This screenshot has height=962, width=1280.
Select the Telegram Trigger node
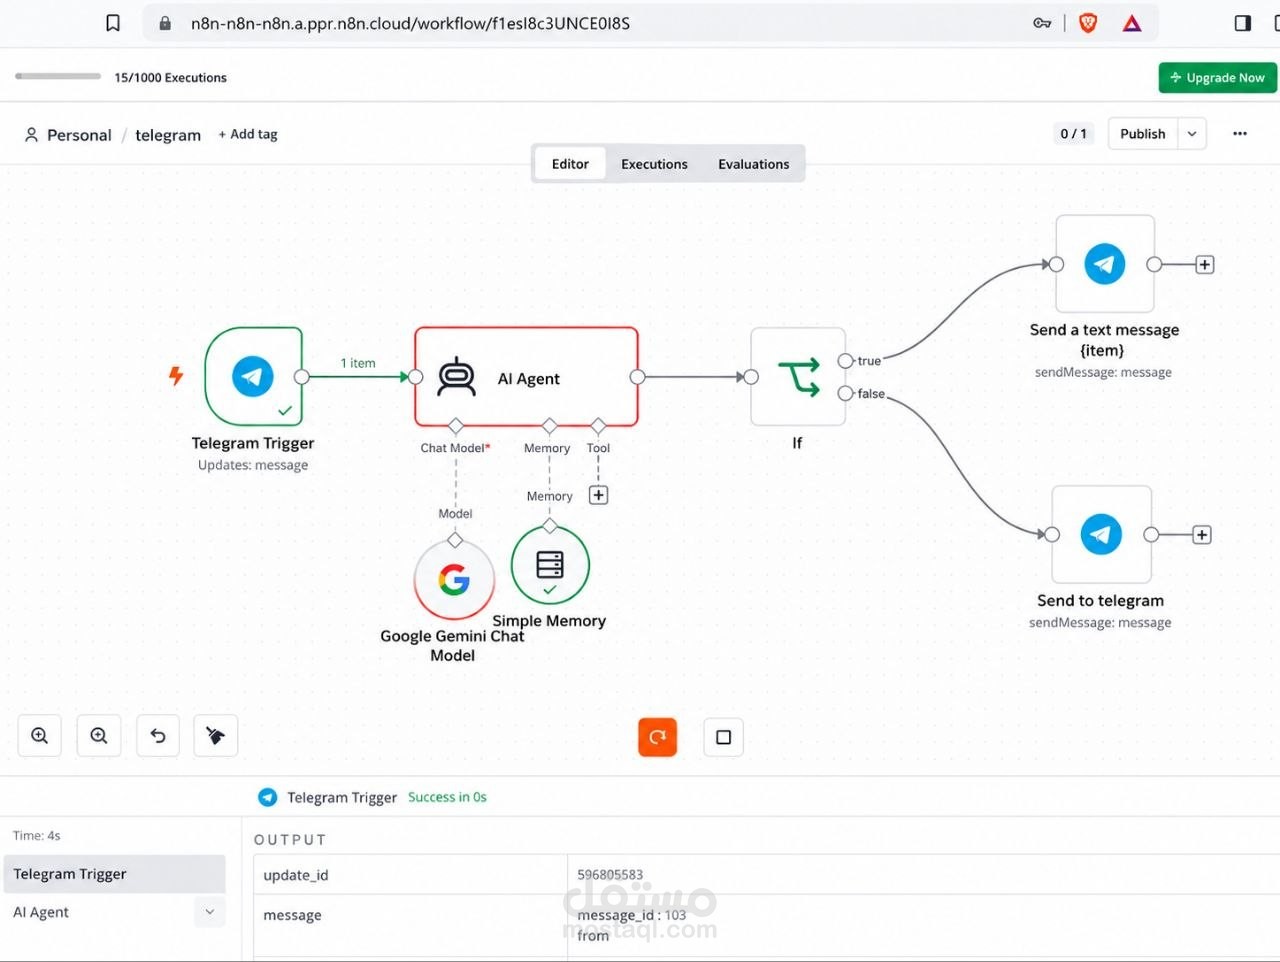[253, 376]
